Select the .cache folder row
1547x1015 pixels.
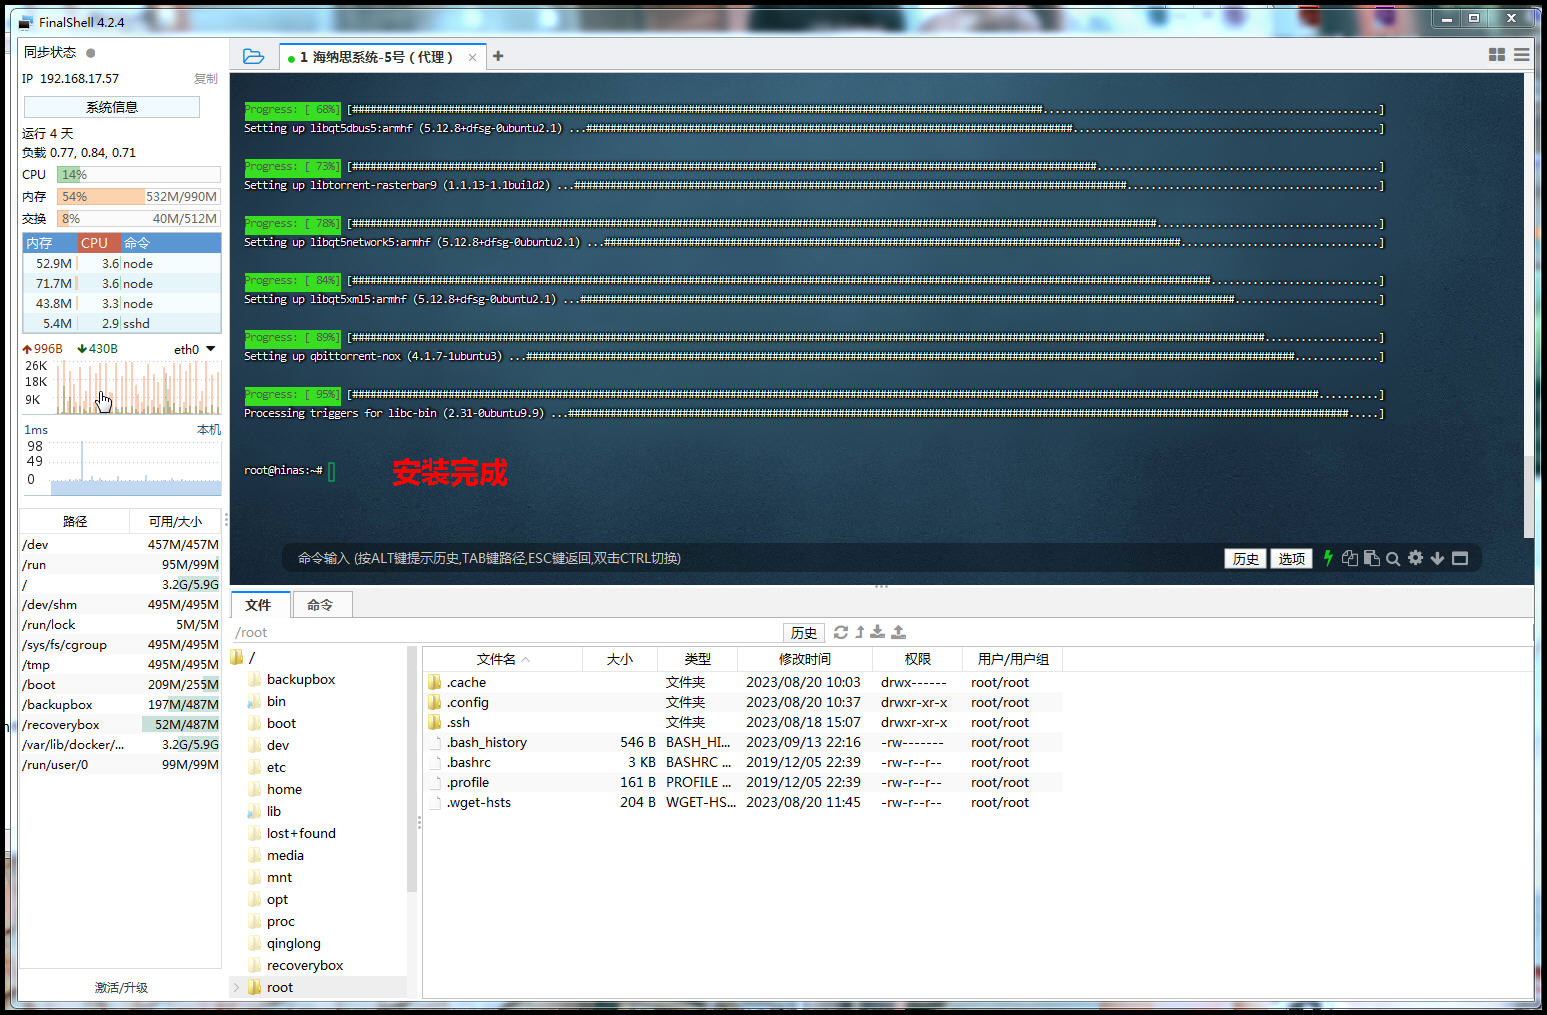(742, 682)
